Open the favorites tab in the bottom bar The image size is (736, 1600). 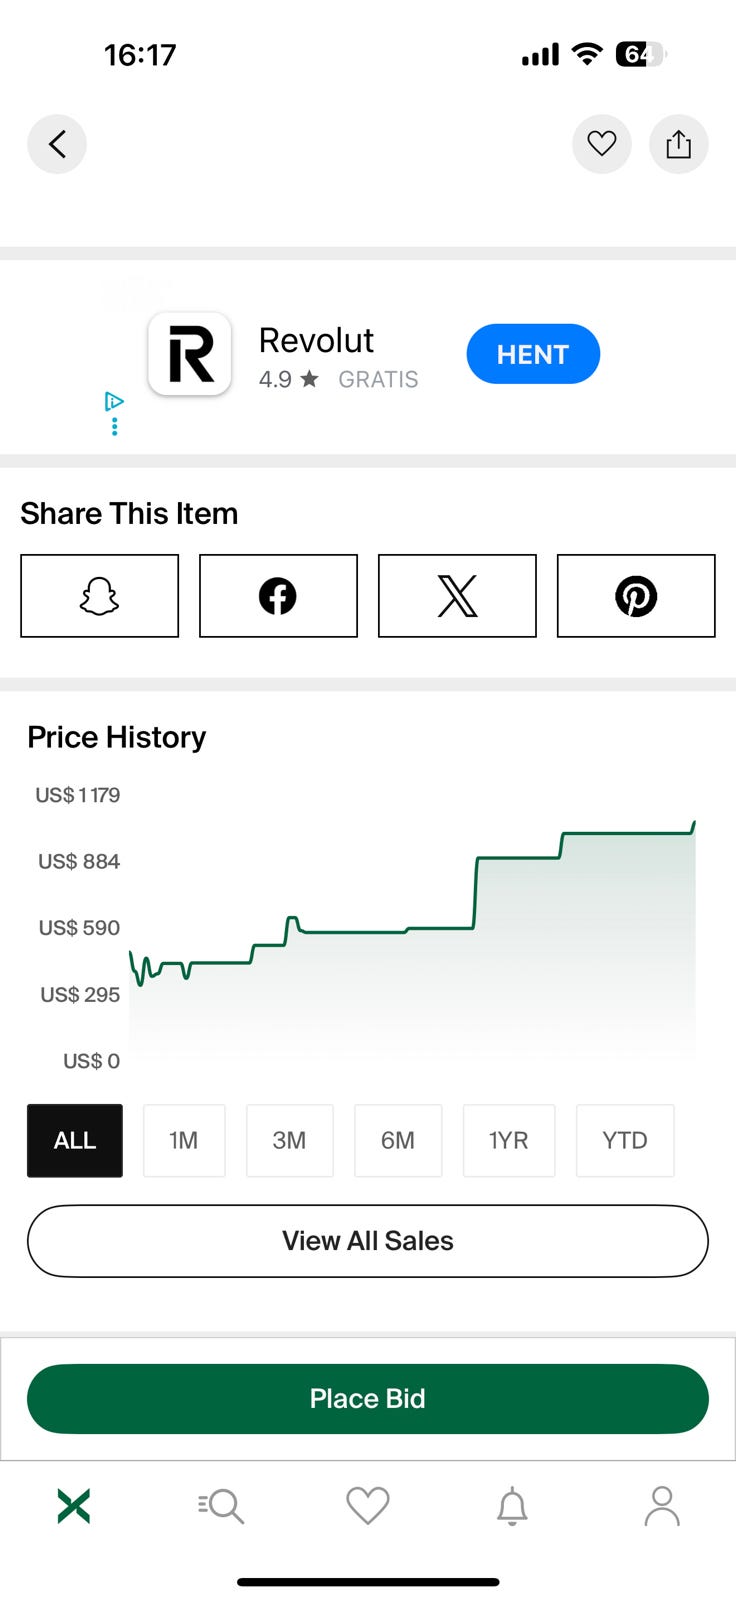(368, 1506)
